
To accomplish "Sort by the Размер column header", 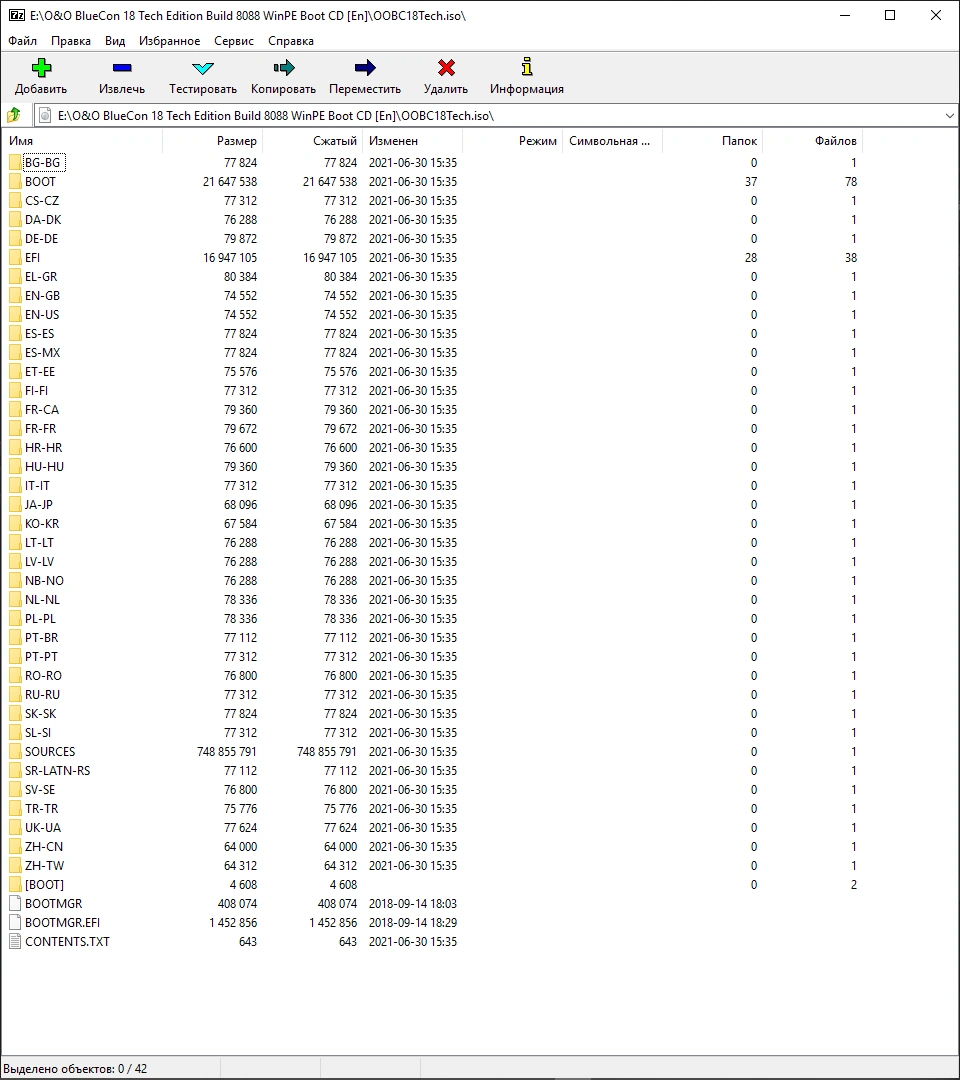I will point(213,141).
